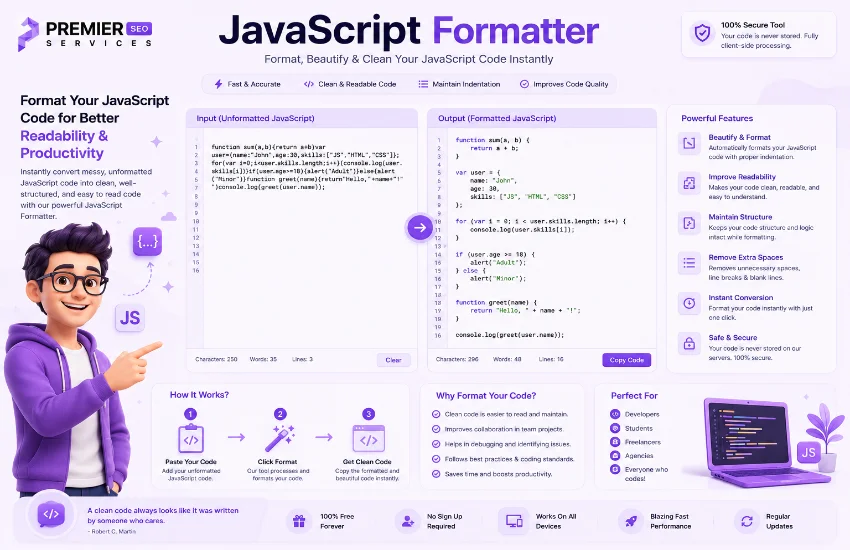Viewport: 850px width, 550px height.
Task: Click the JS badge on the laptop illustration
Action: (808, 452)
